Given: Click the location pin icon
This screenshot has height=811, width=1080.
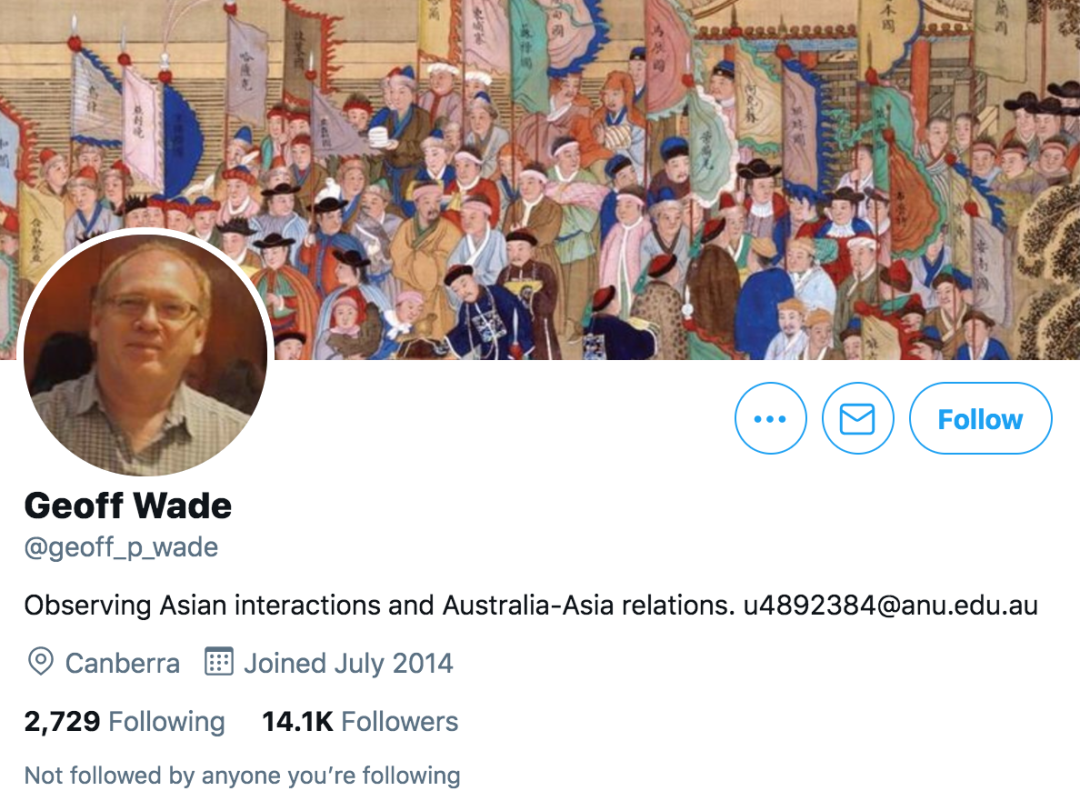Looking at the screenshot, I should [41, 662].
